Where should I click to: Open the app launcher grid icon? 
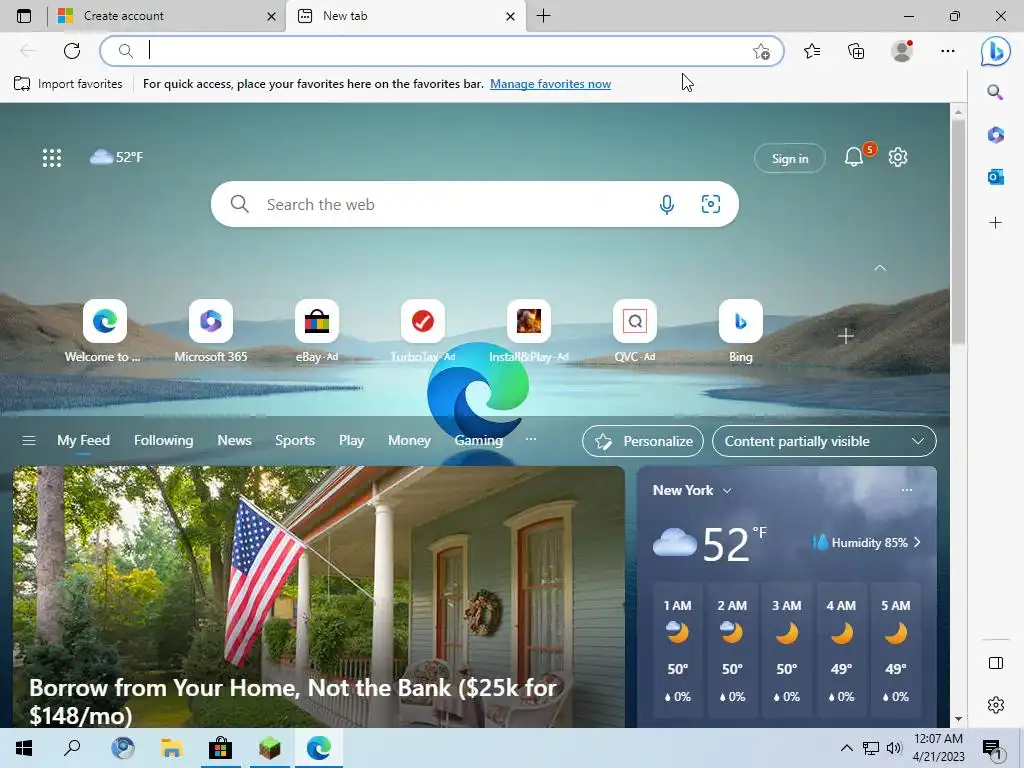coord(52,157)
